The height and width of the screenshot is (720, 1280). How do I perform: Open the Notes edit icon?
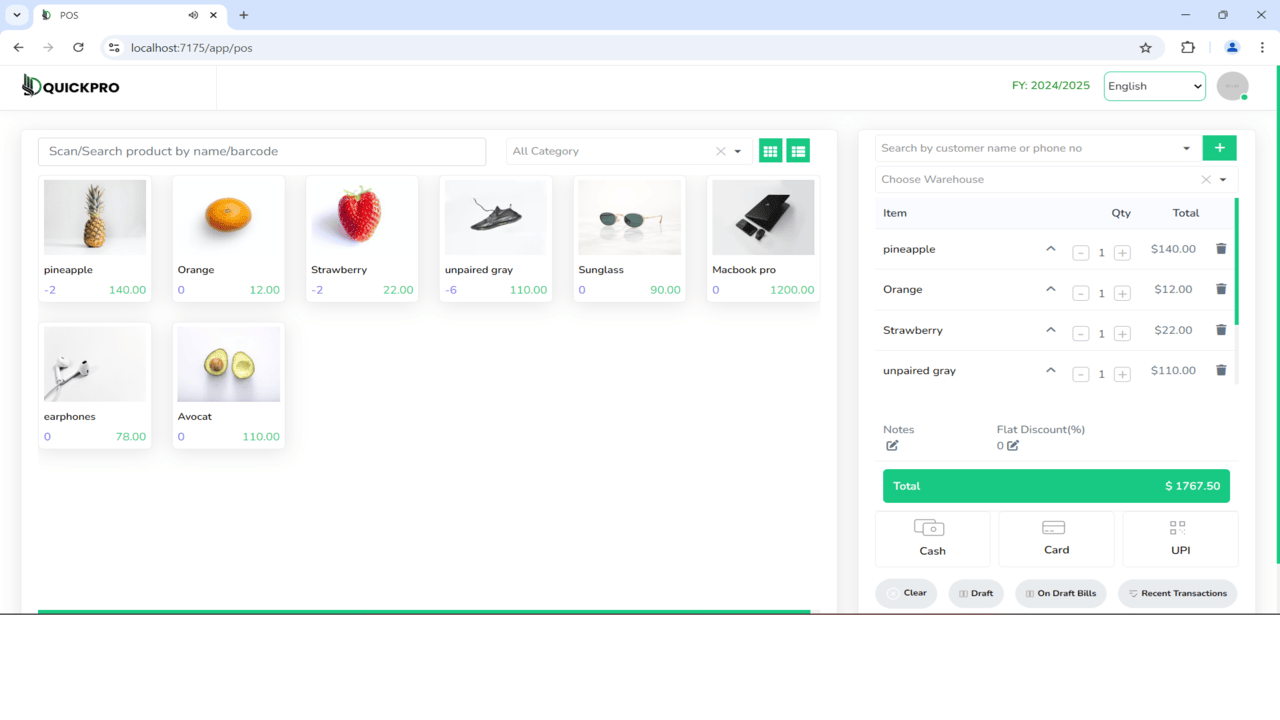click(x=891, y=446)
